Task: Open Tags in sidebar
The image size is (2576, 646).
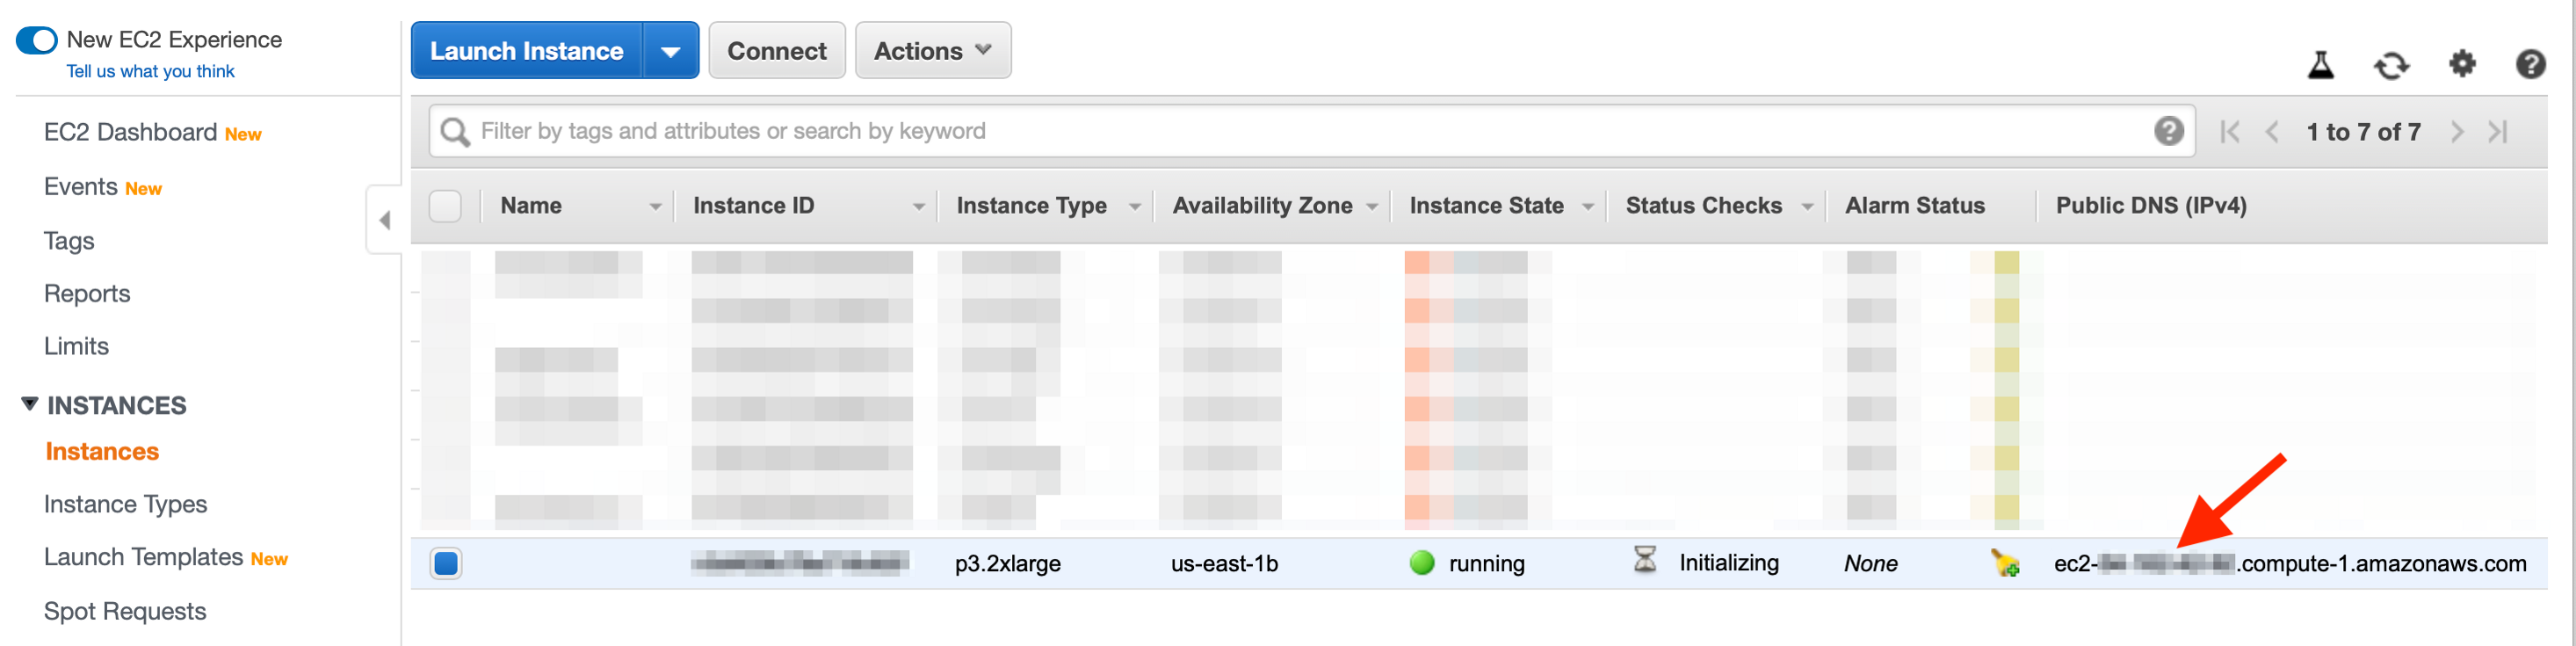Action: [x=69, y=241]
